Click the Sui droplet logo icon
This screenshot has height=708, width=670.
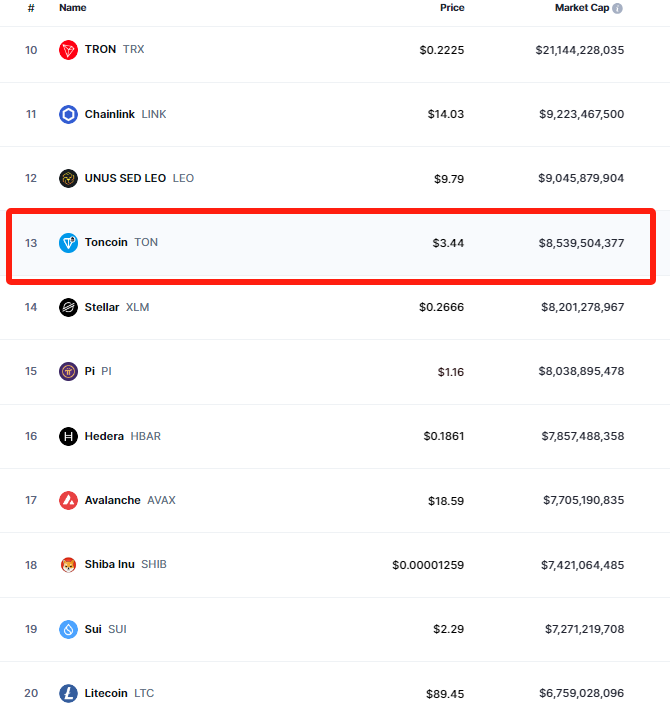click(x=68, y=629)
